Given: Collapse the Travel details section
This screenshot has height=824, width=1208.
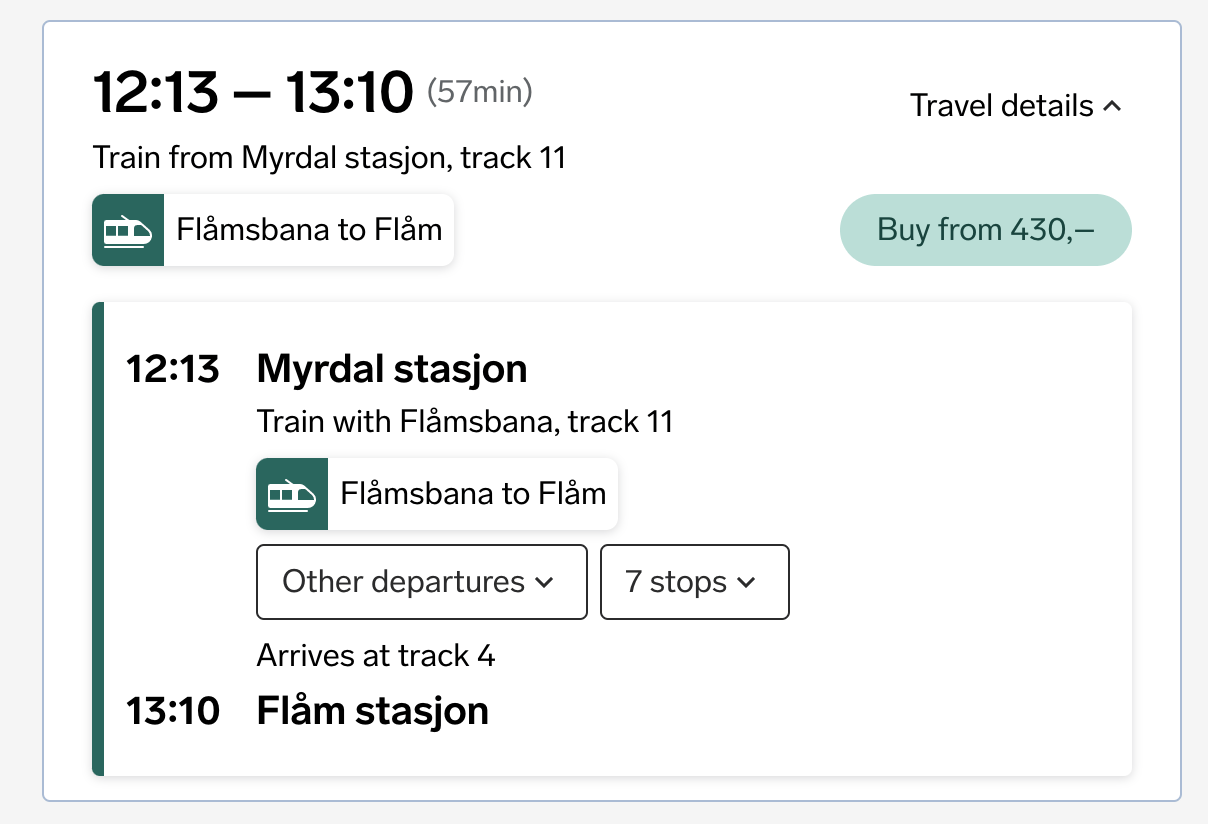Looking at the screenshot, I should tap(1015, 106).
